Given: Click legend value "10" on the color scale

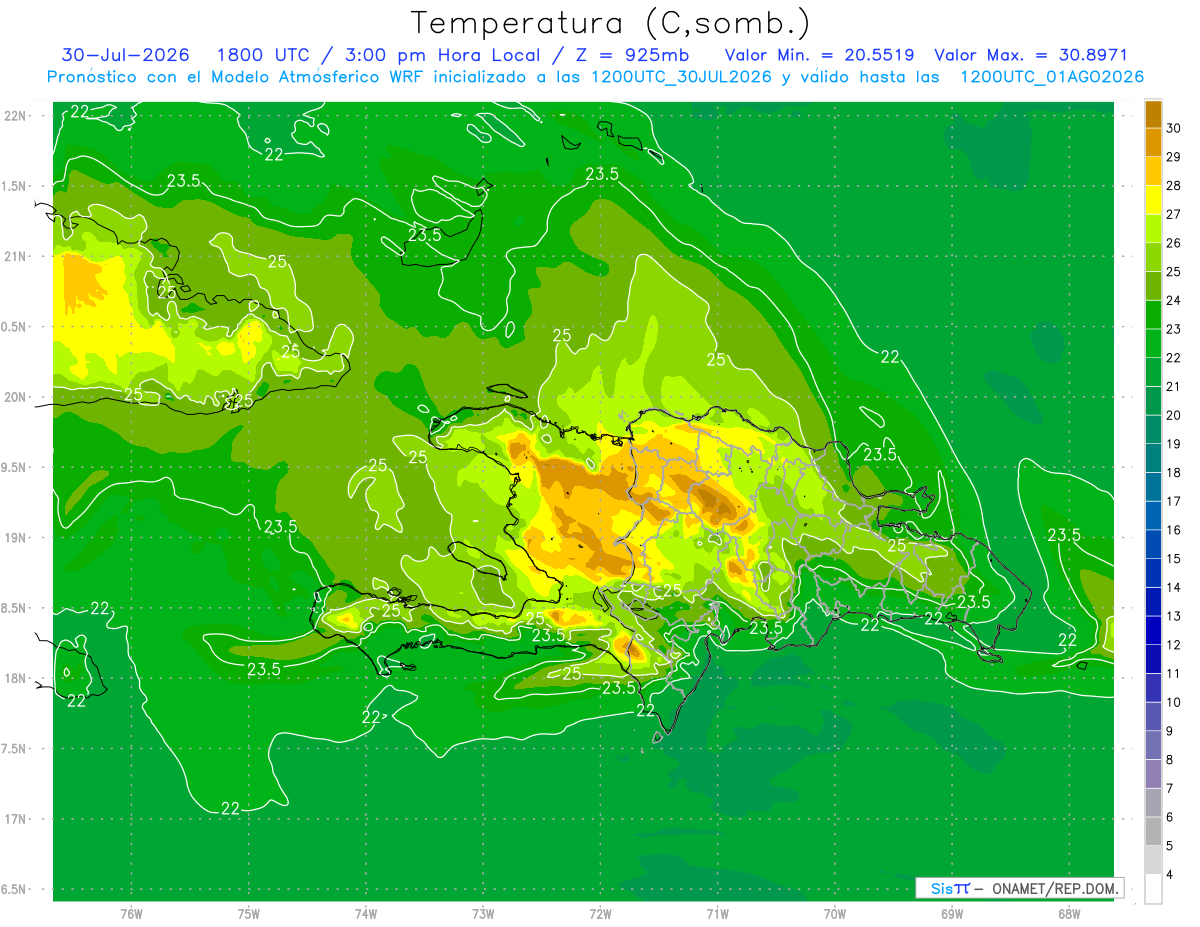Looking at the screenshot, I should (1174, 703).
